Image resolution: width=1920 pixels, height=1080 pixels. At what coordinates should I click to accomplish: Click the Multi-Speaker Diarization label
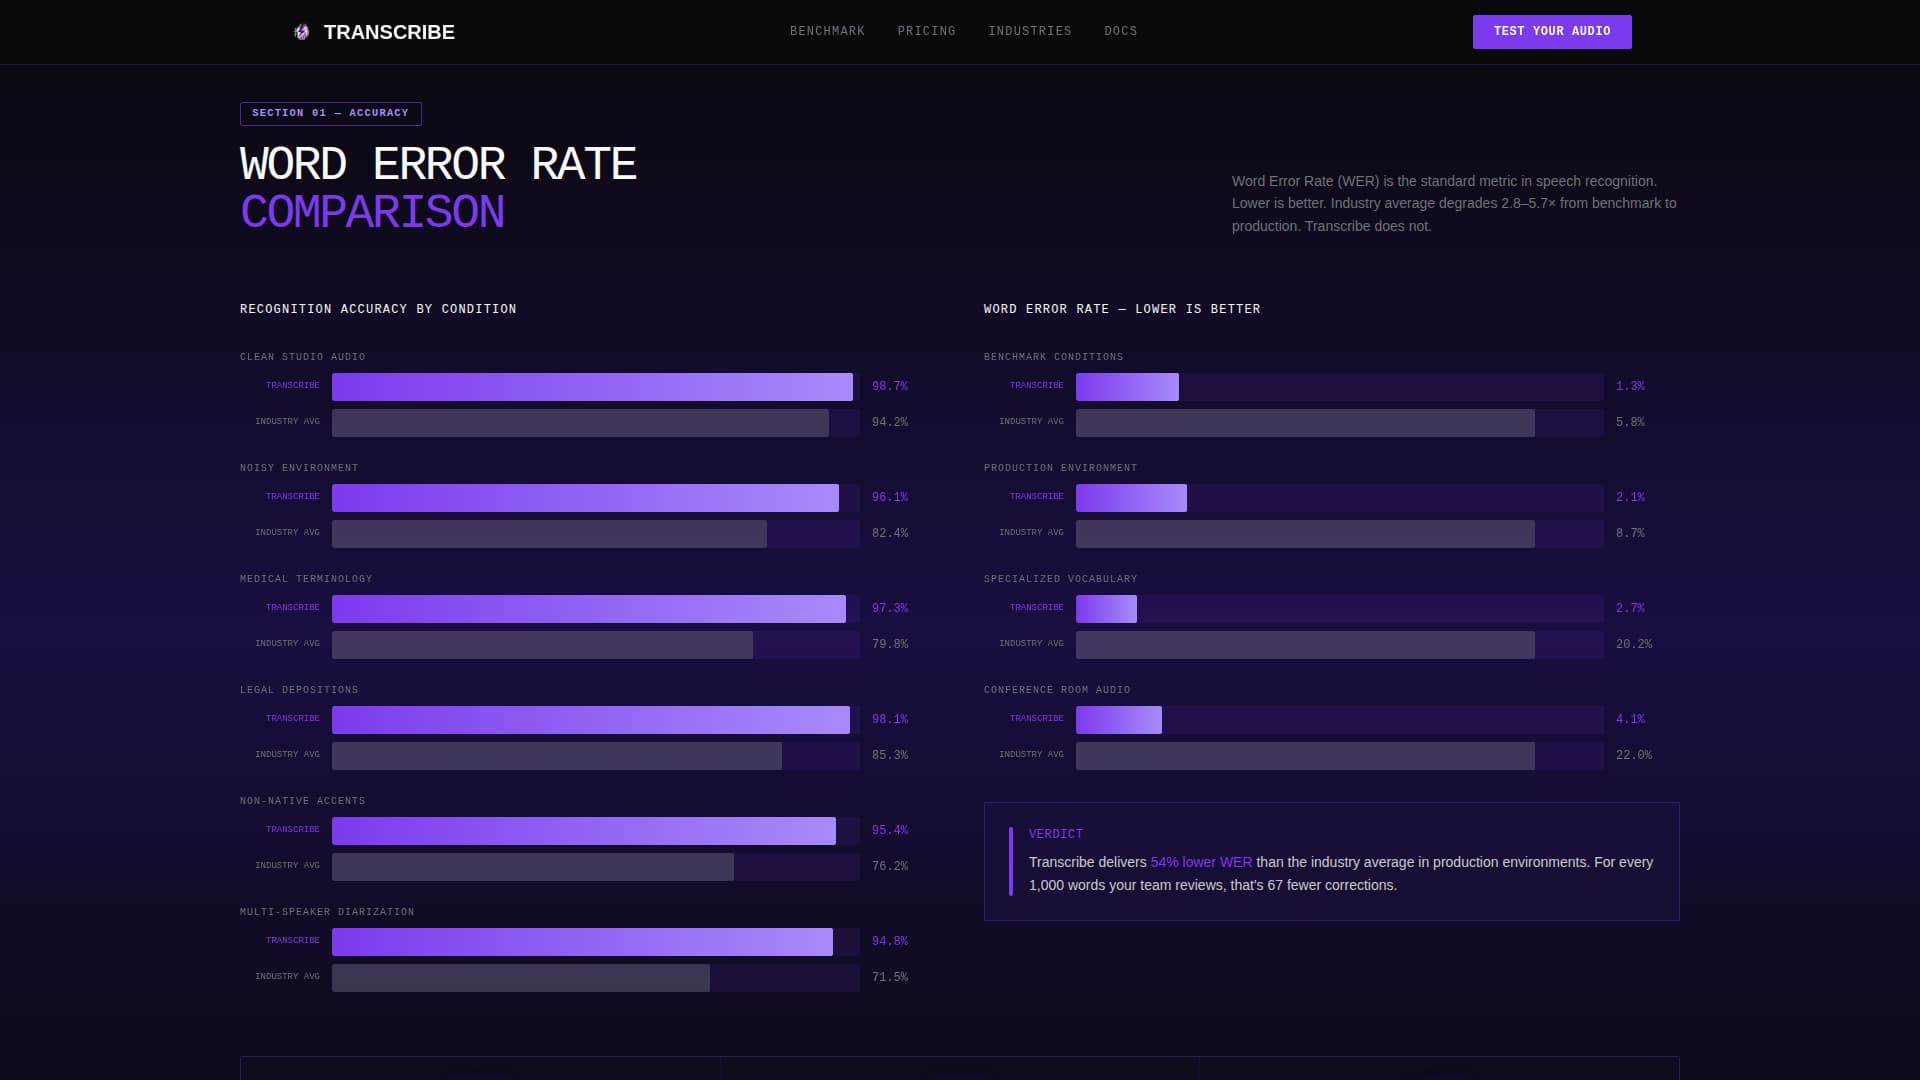point(326,912)
